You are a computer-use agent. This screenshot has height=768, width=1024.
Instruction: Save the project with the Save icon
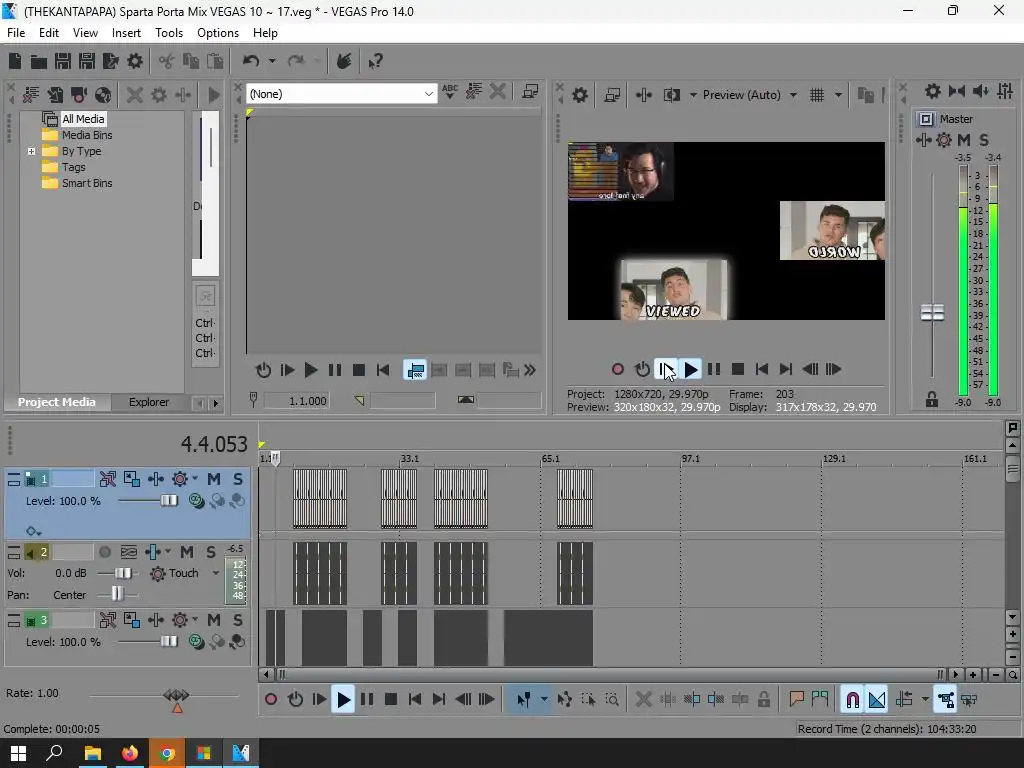[63, 61]
